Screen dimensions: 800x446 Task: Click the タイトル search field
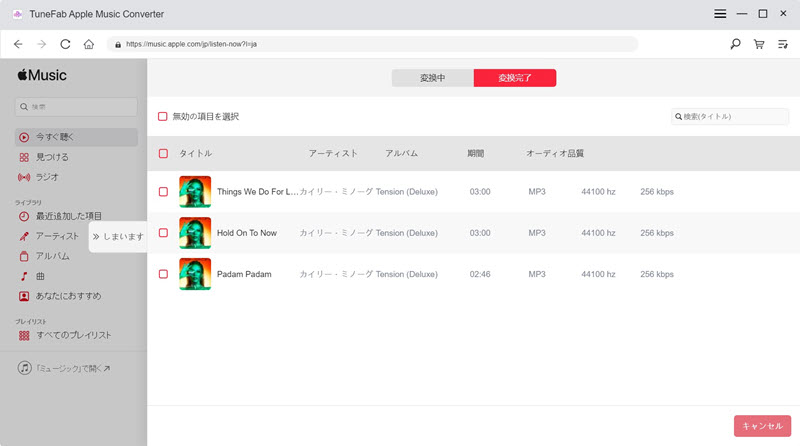click(730, 116)
